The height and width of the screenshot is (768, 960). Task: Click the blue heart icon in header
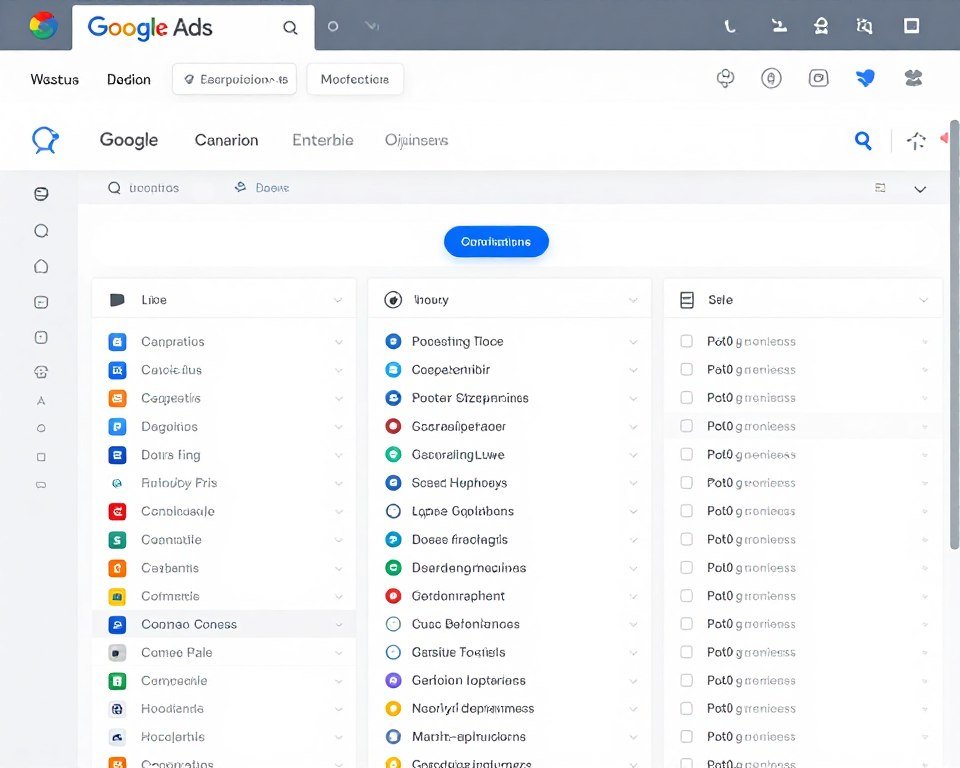[865, 78]
